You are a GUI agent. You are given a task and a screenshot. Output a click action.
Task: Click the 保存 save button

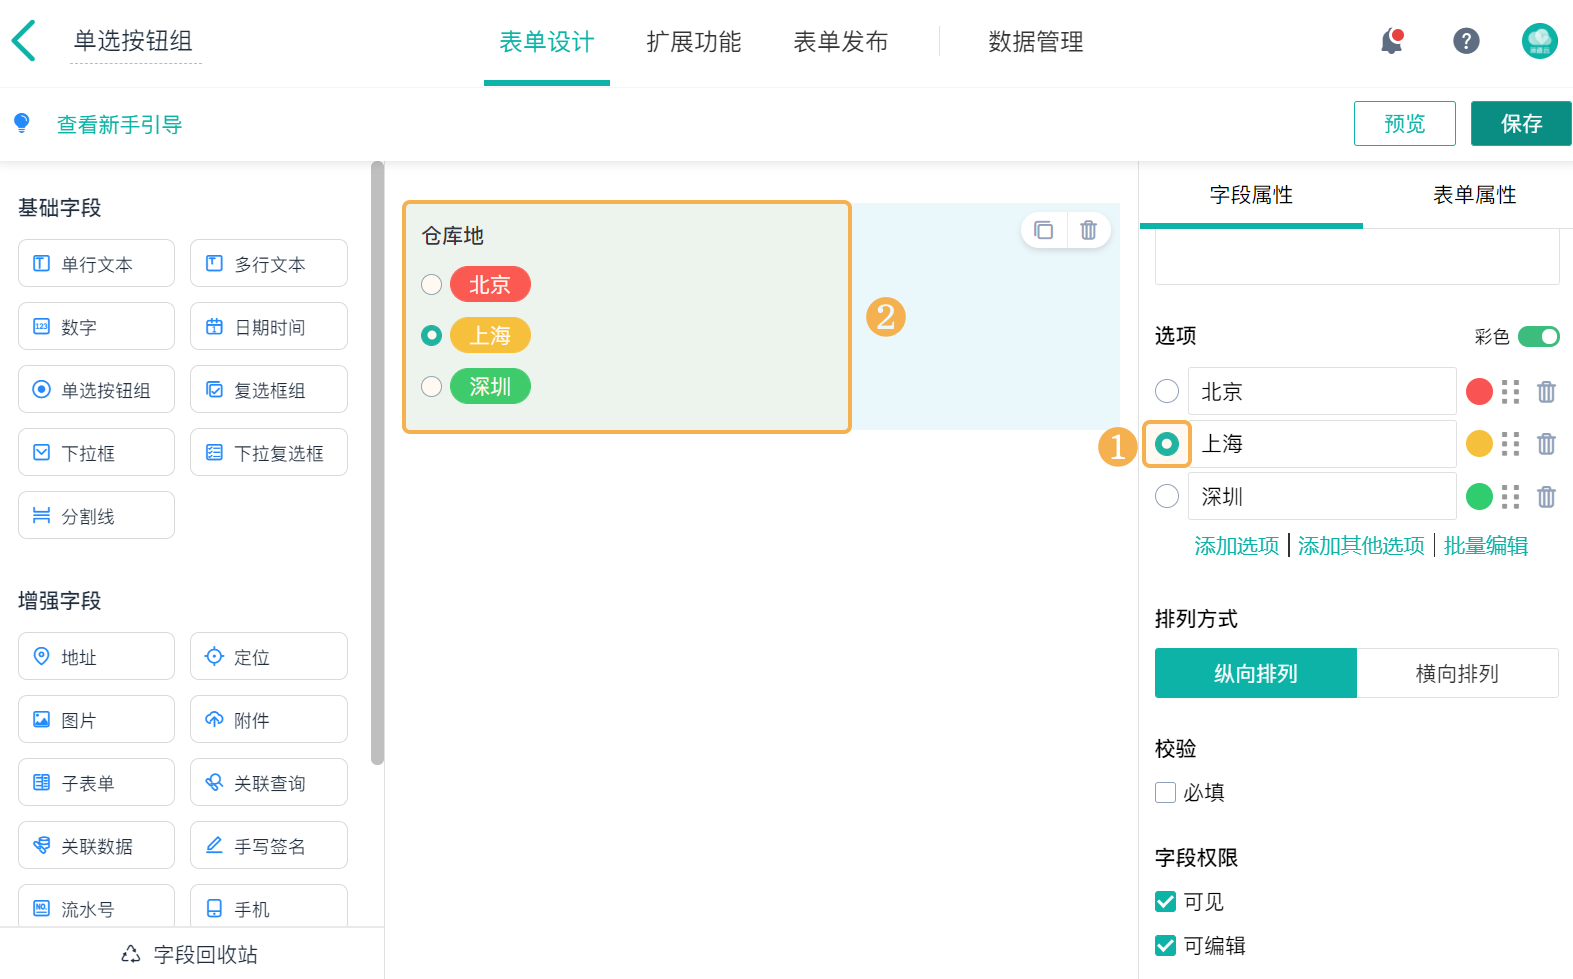(x=1520, y=124)
